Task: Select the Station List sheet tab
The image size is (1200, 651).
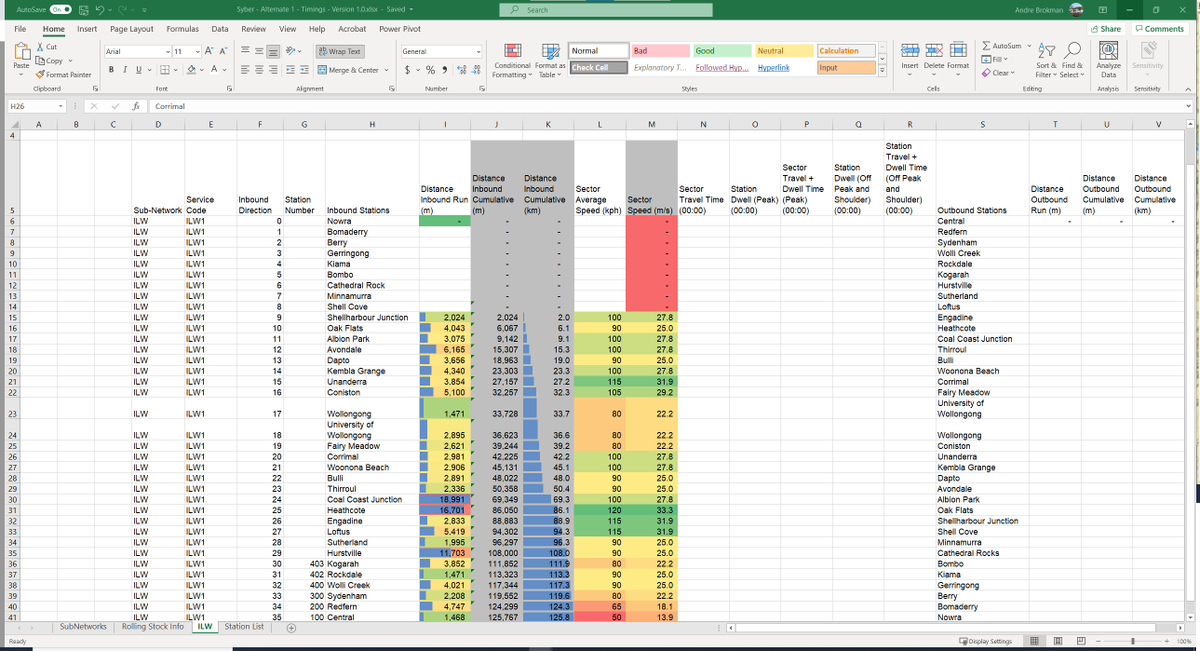Action: pos(244,627)
